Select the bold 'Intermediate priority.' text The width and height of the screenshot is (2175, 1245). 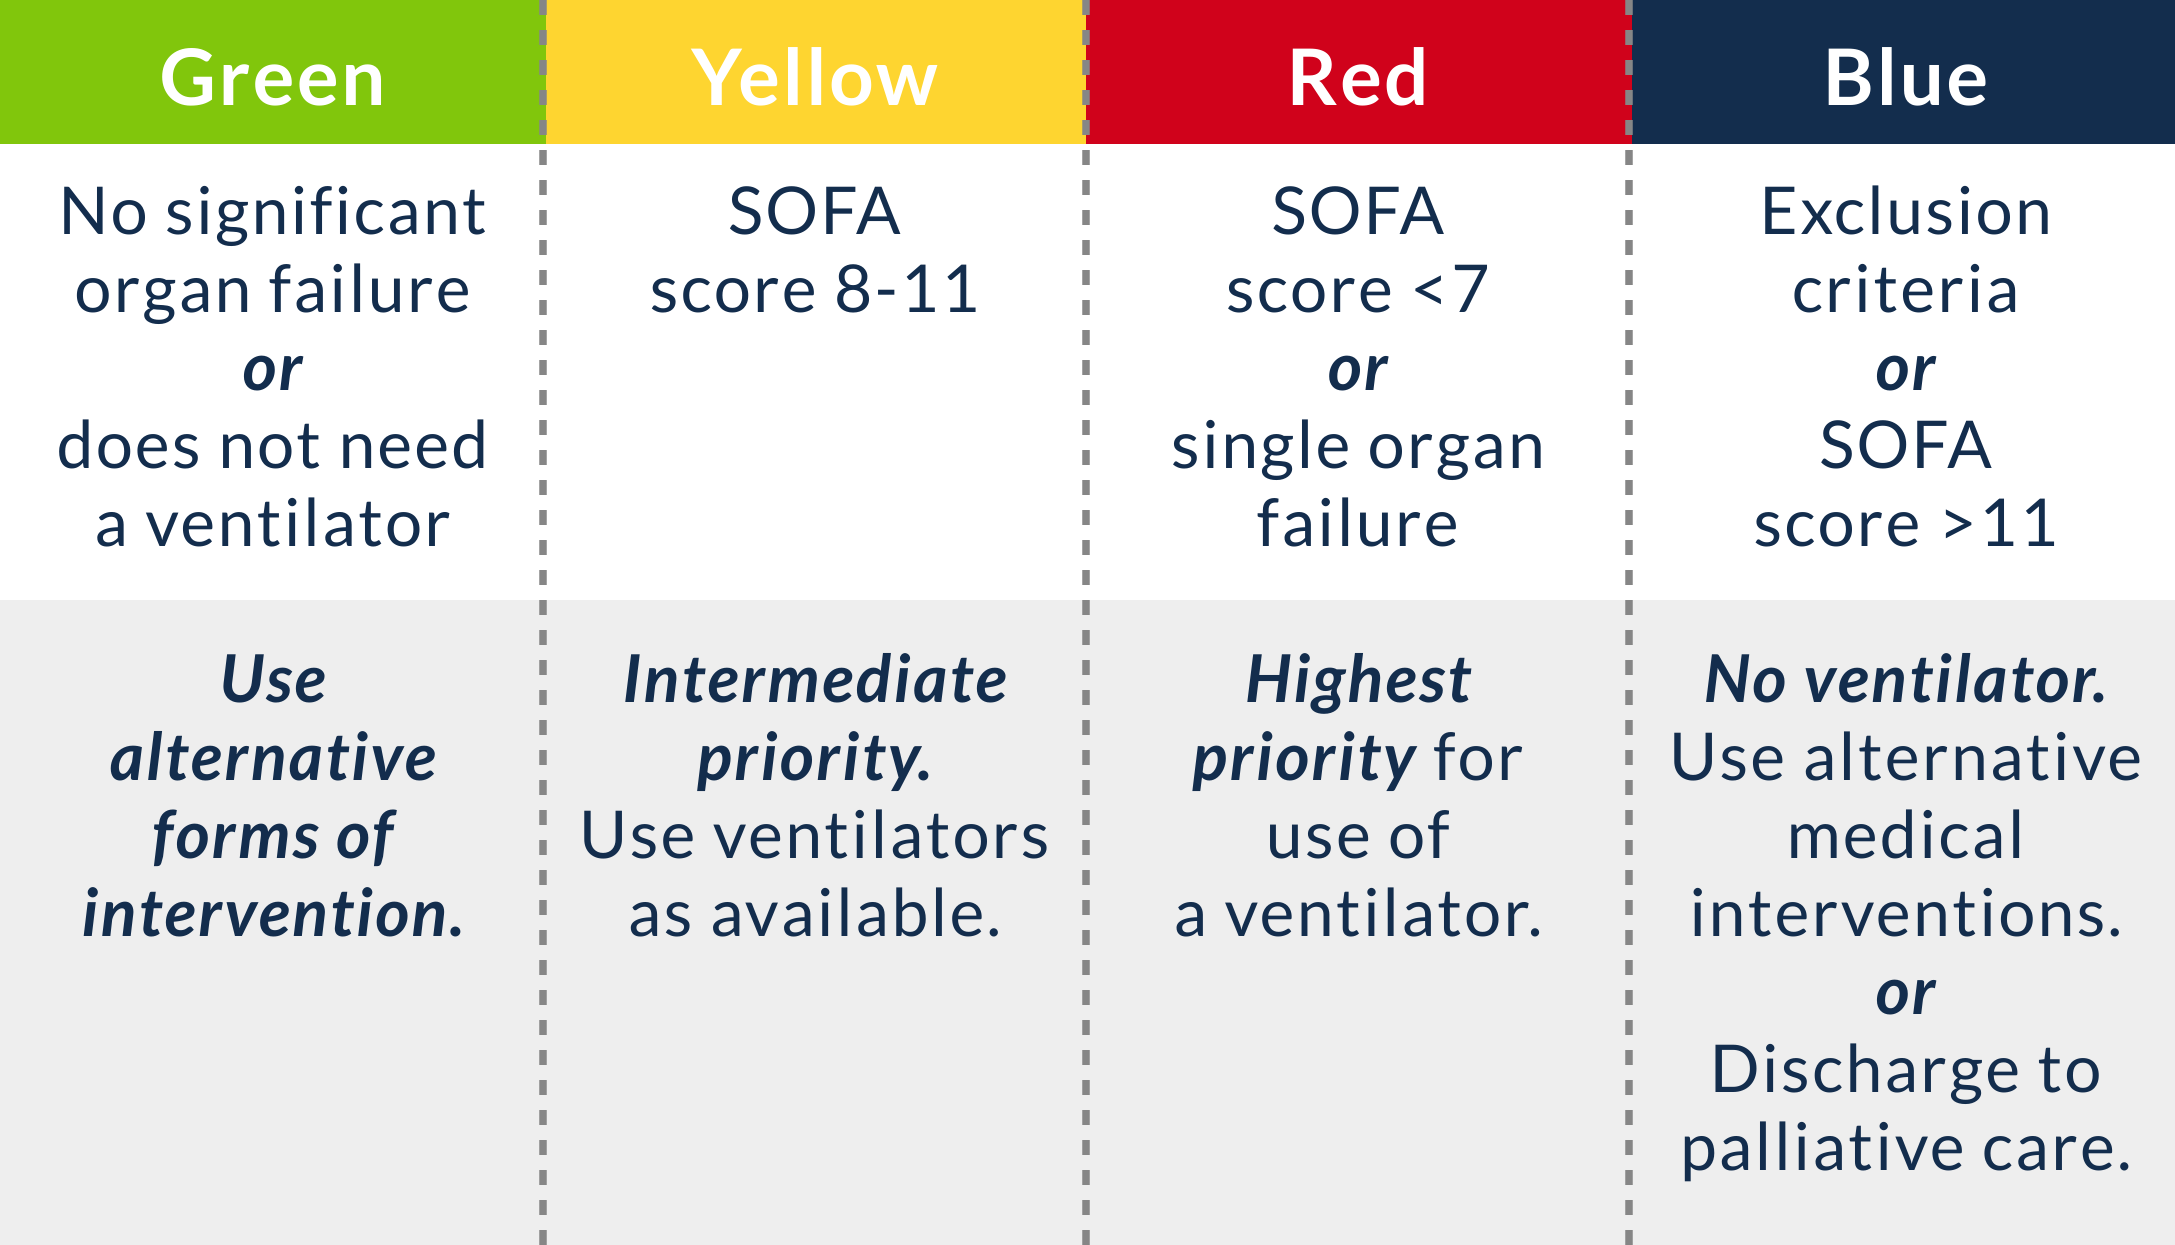814,718
